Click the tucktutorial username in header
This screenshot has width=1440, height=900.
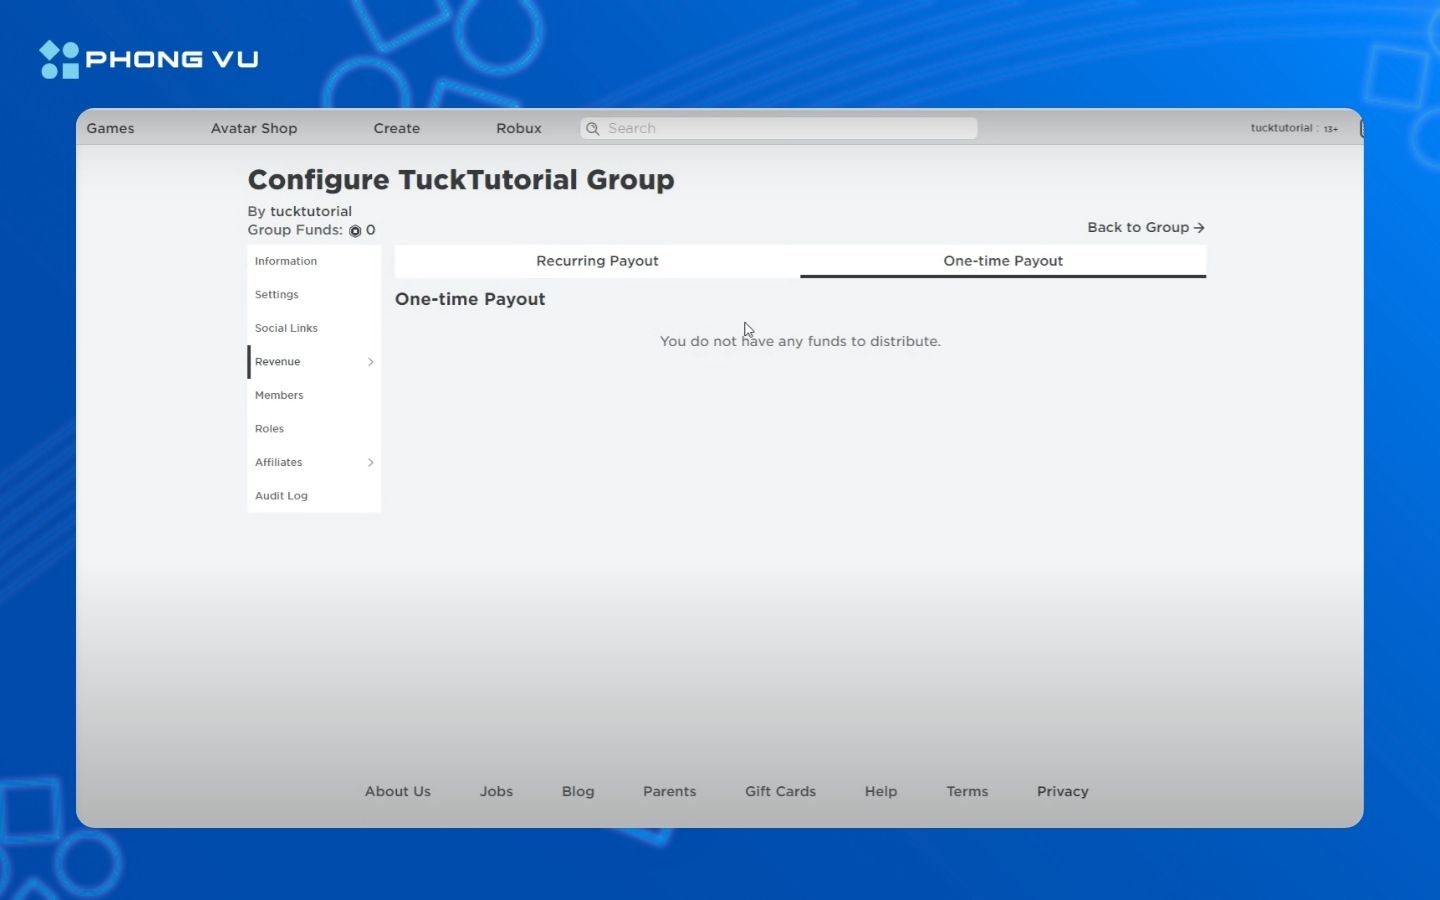[1281, 128]
